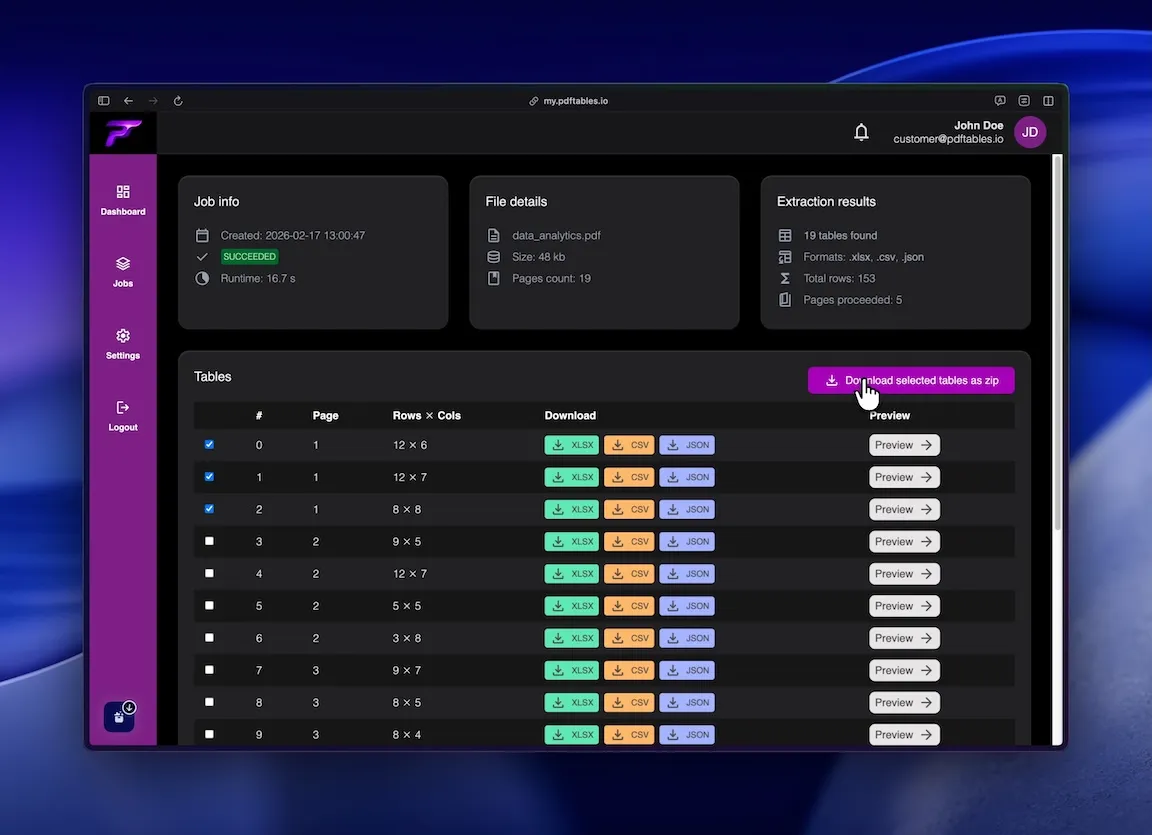
Task: Expand the preview for table 5
Action: (904, 605)
